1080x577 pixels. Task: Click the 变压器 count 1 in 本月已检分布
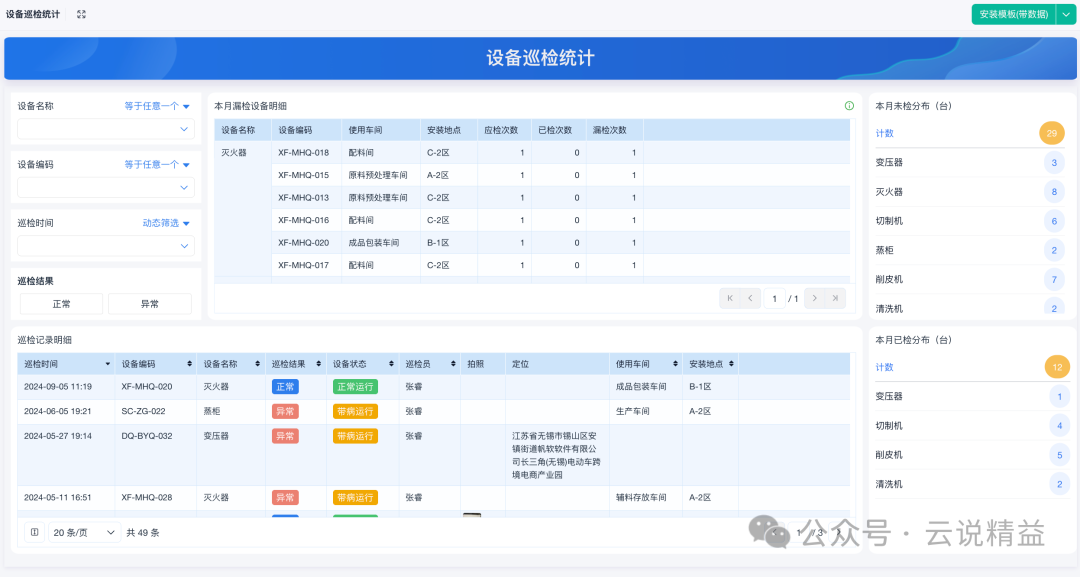pyautogui.click(x=1059, y=397)
